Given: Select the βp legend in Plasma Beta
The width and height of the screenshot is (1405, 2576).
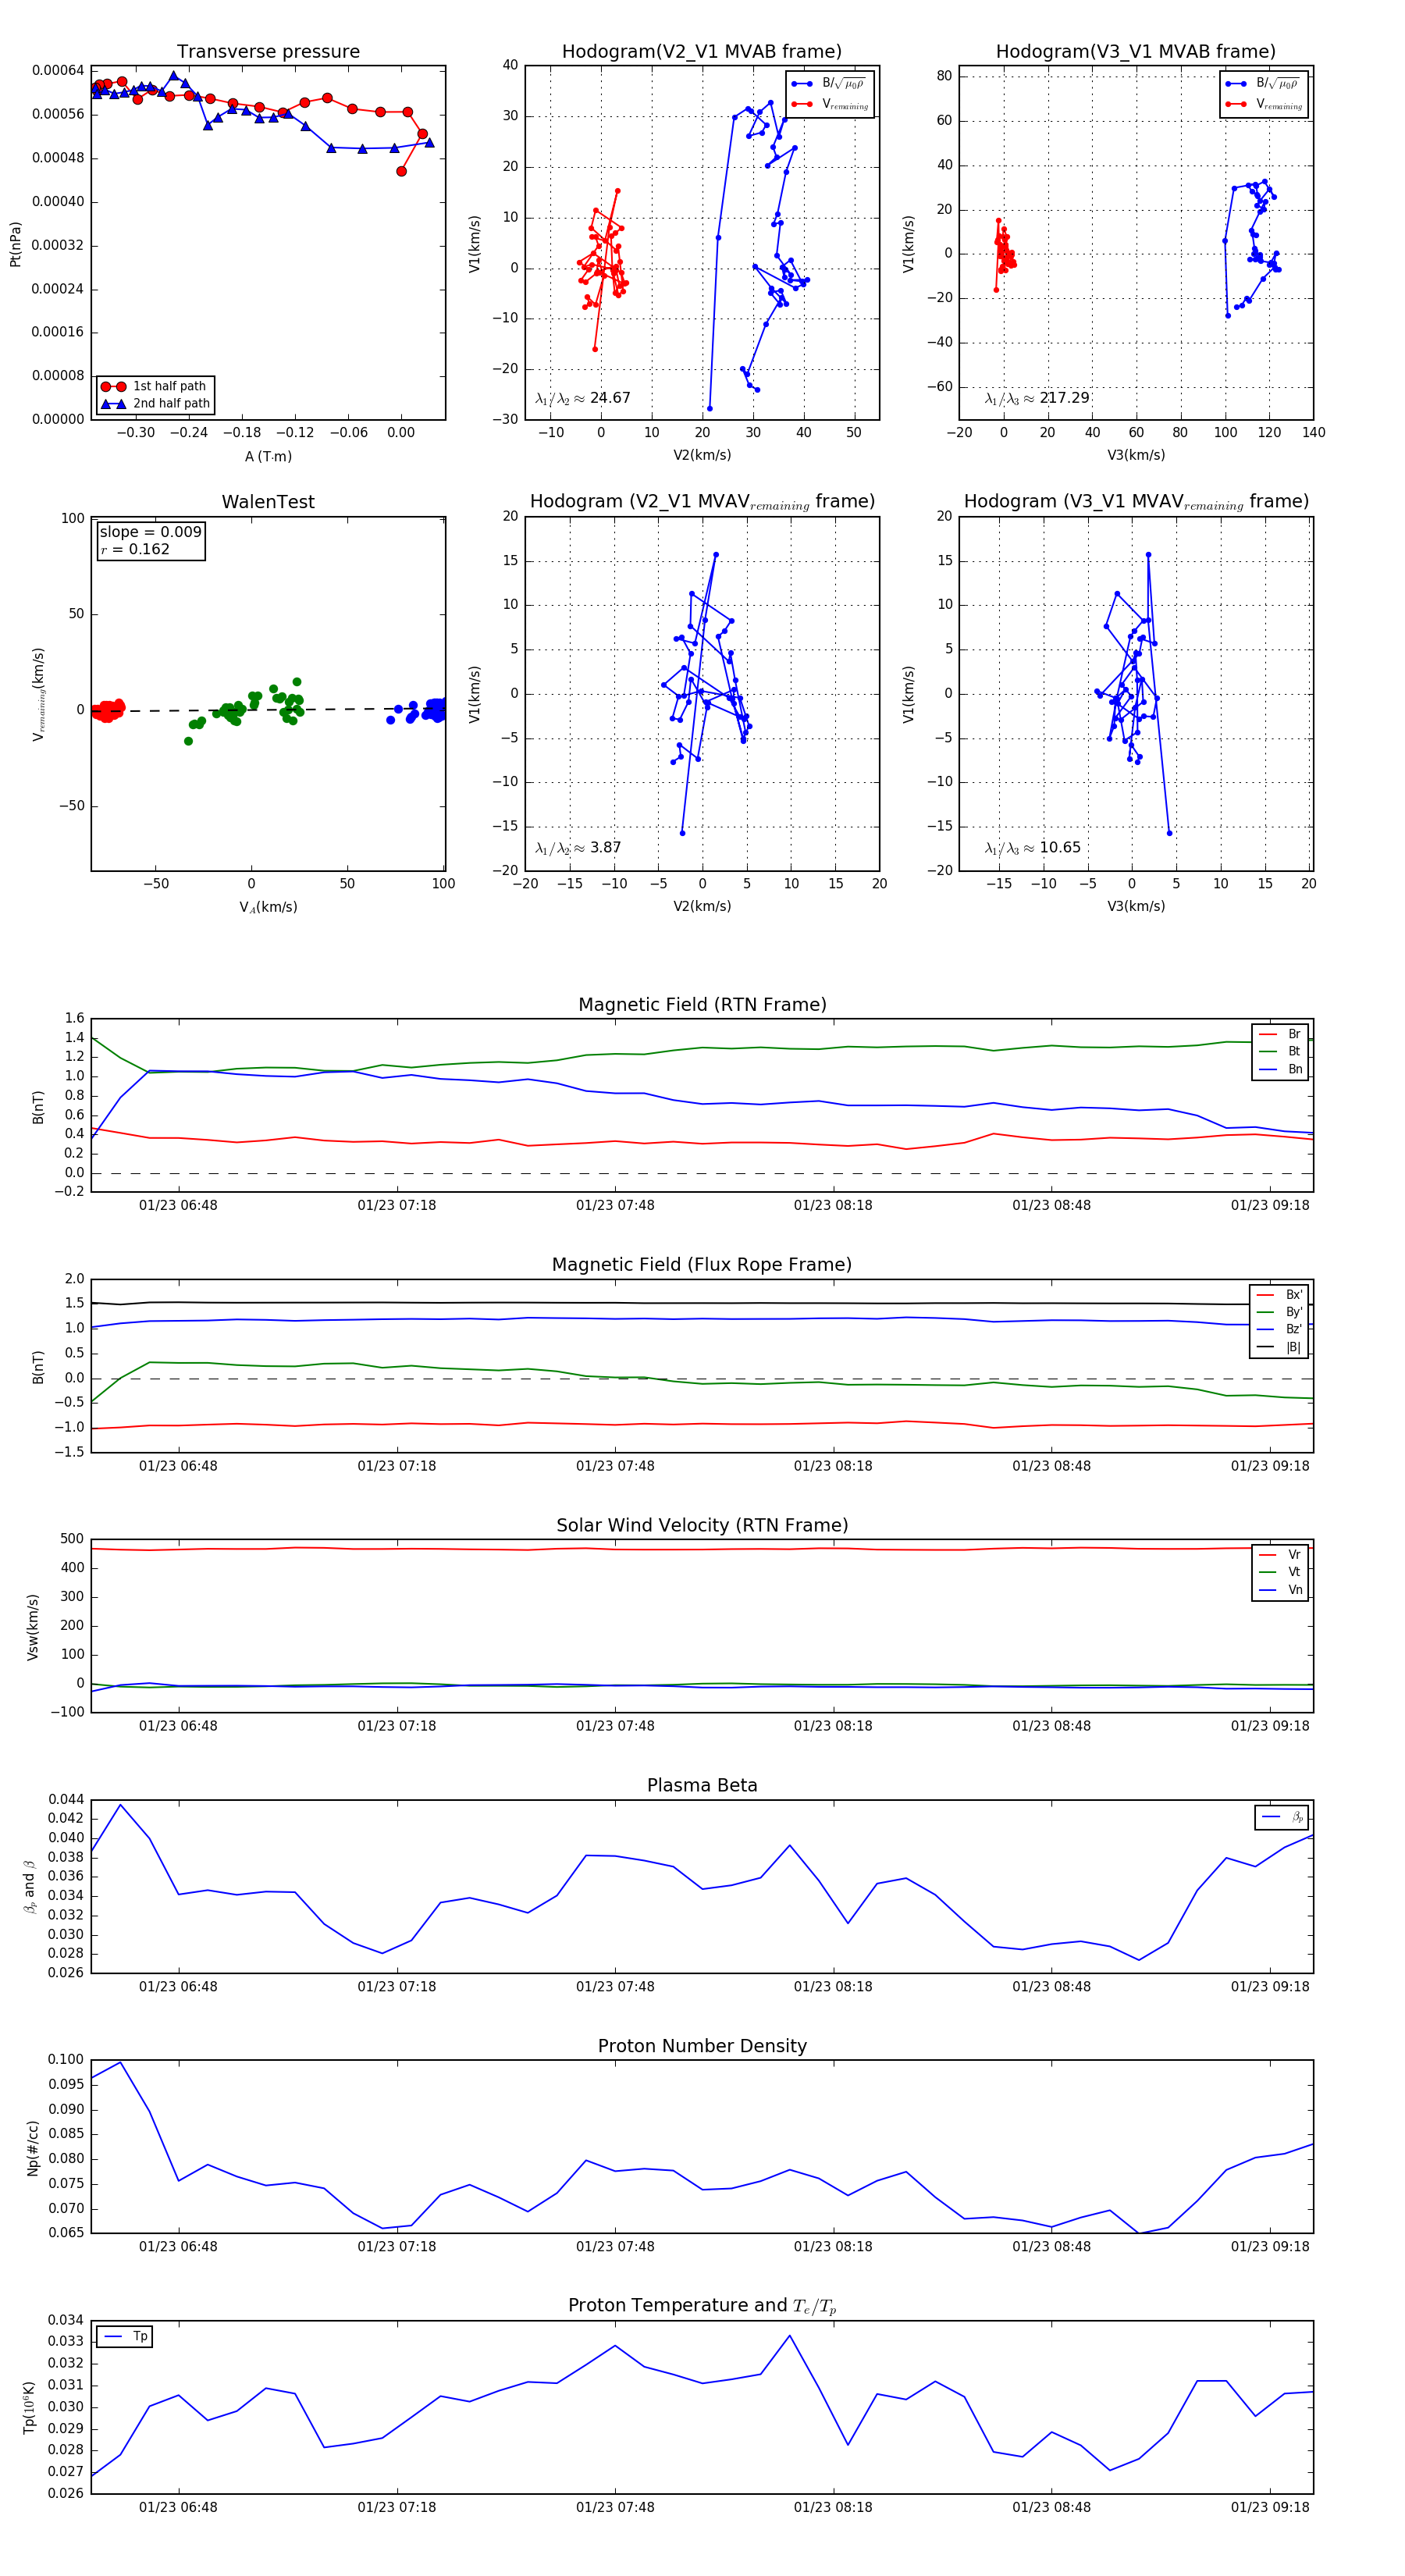Looking at the screenshot, I should click(1282, 1817).
